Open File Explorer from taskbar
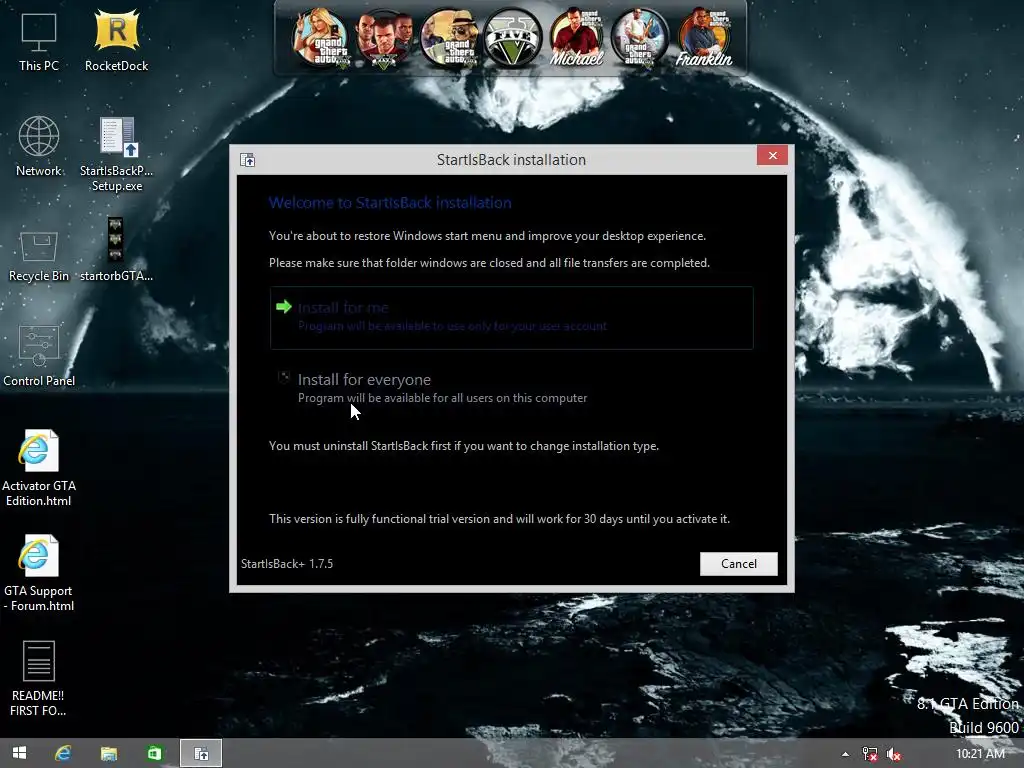This screenshot has height=768, width=1024. [x=108, y=753]
